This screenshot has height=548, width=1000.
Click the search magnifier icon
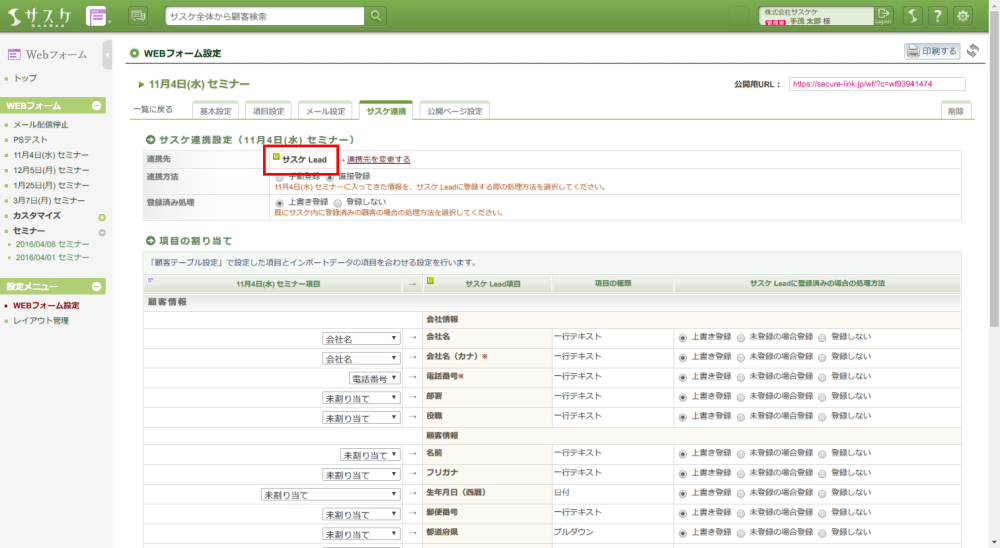point(376,16)
